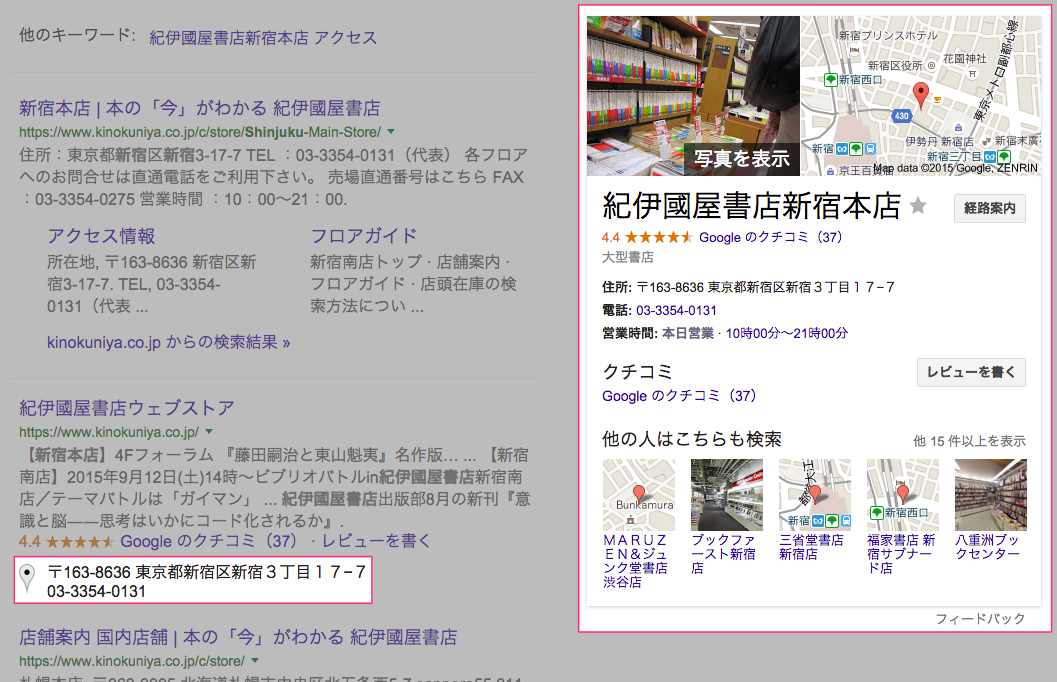1057x682 pixels.
Task: Click the red location marker on the map
Action: coord(920,95)
